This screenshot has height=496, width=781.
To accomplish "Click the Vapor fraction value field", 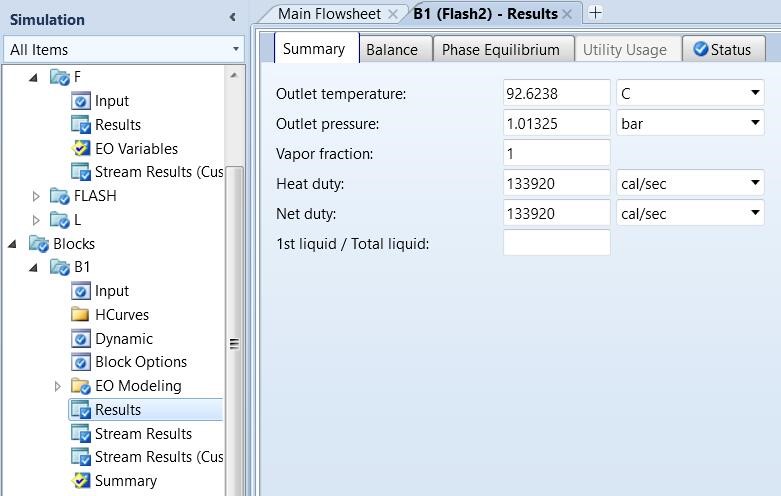I will pos(556,154).
